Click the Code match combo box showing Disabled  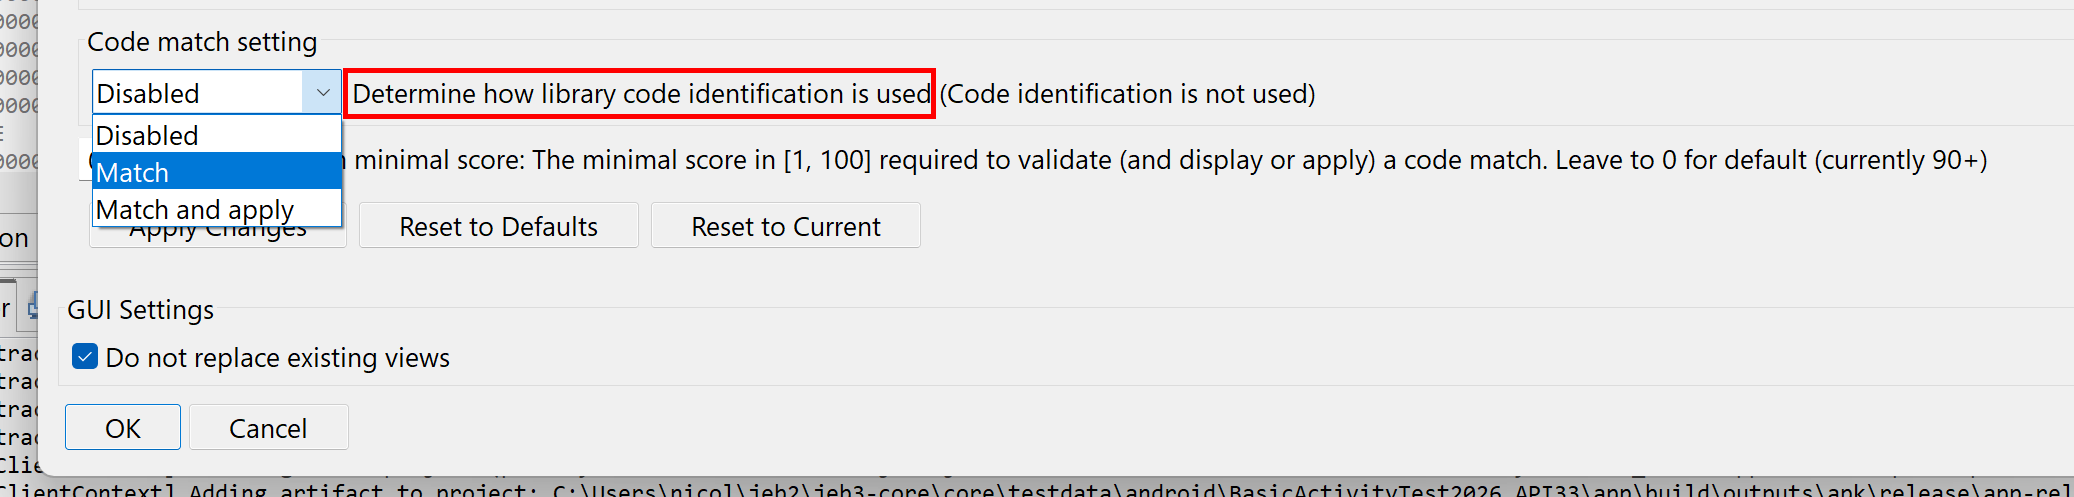(198, 93)
